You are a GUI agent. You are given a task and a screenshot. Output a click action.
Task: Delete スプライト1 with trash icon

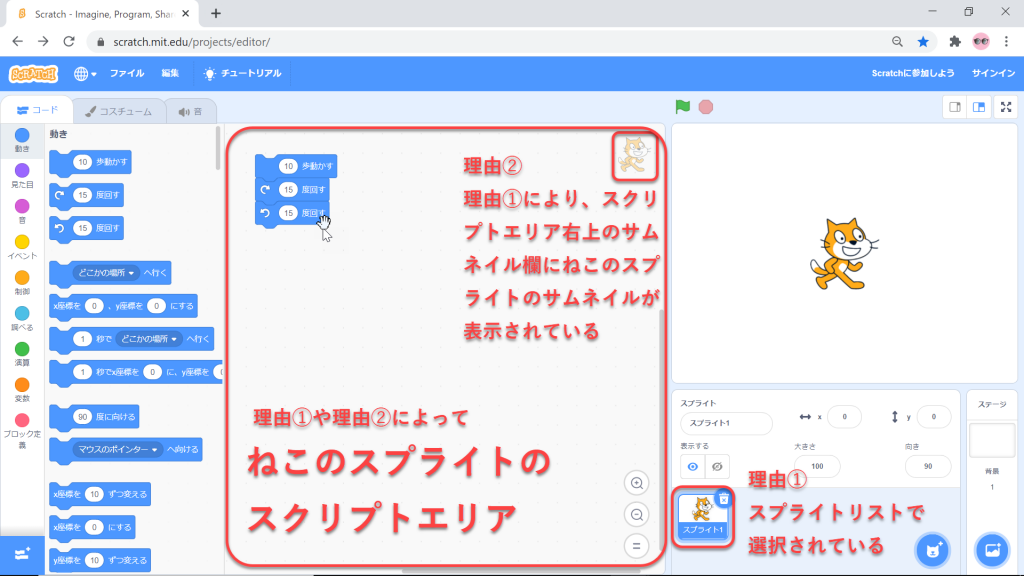[724, 499]
